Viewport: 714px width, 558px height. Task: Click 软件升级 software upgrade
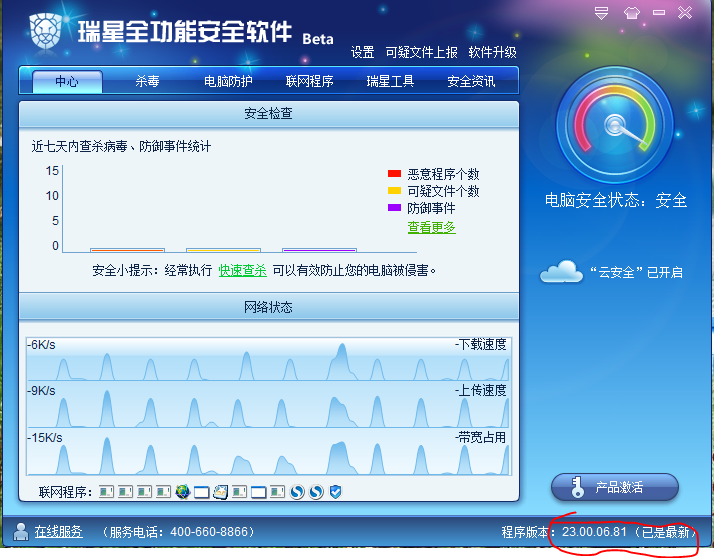click(492, 52)
